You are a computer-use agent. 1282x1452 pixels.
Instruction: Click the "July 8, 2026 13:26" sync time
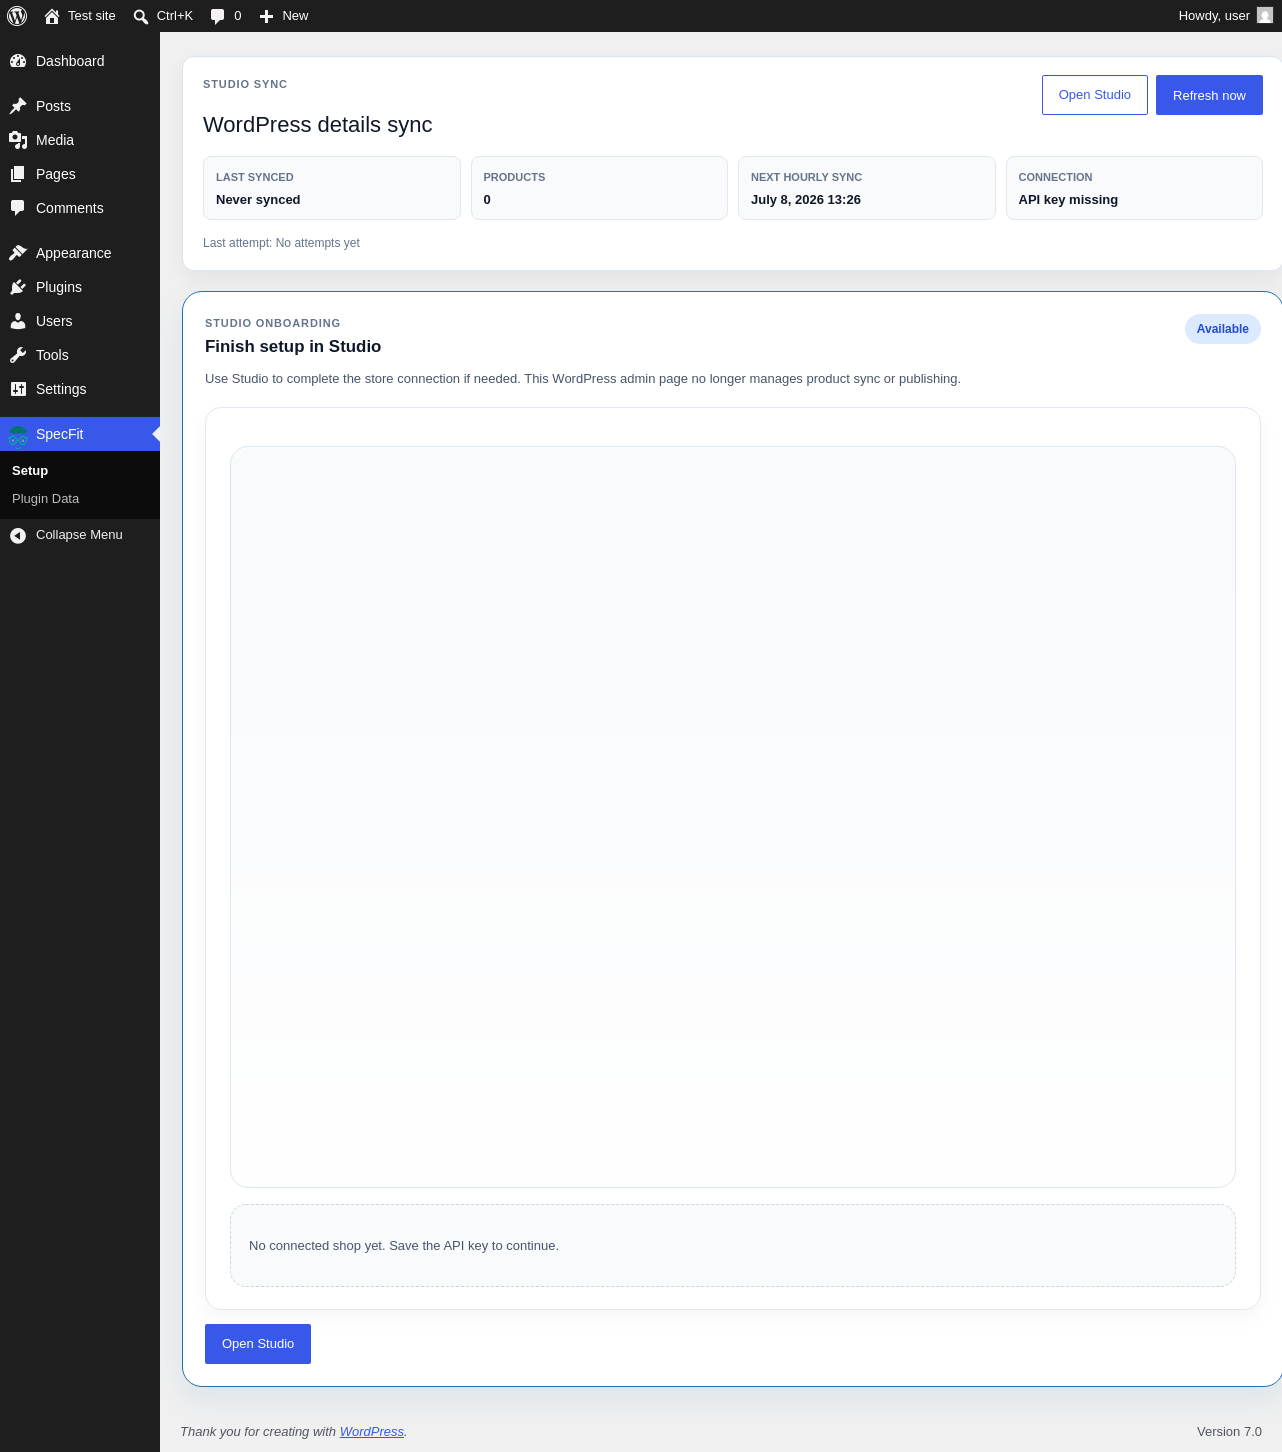coord(806,200)
